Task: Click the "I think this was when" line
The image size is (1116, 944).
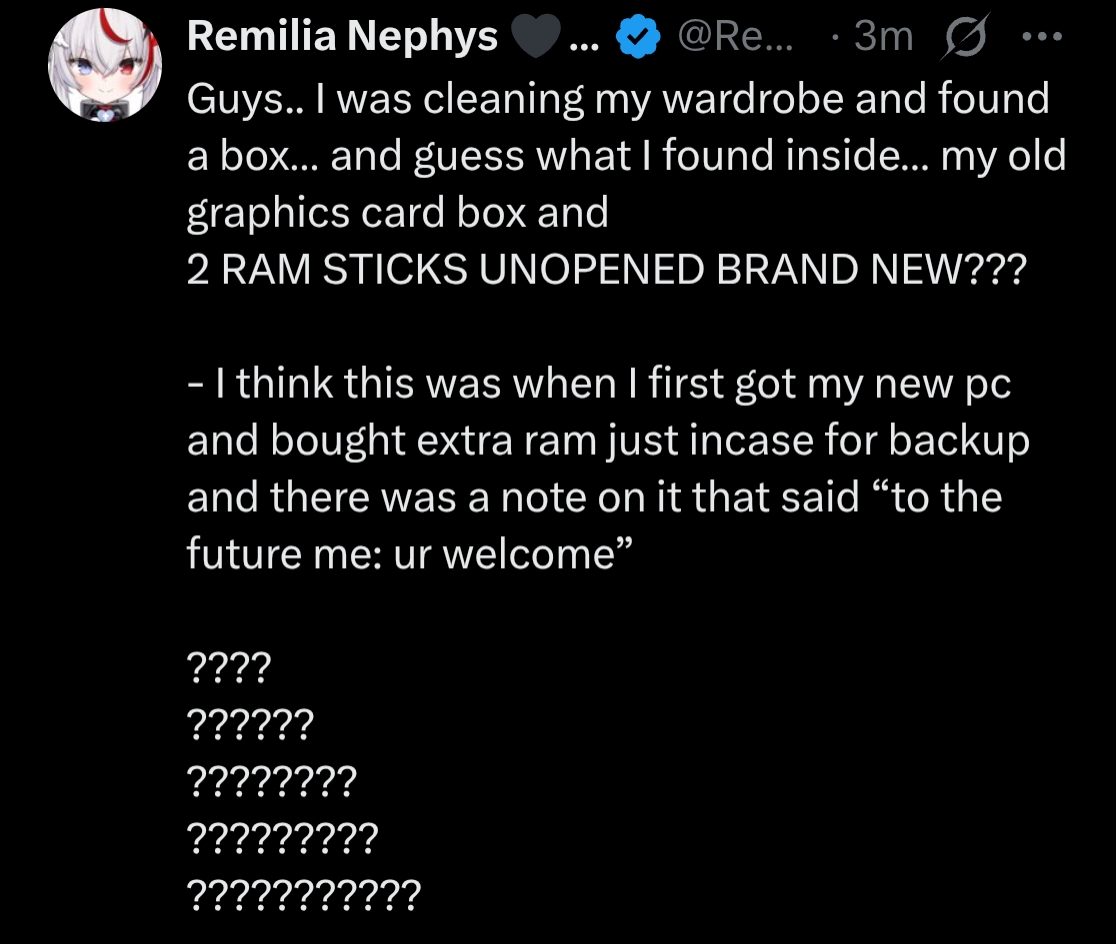Action: 598,384
